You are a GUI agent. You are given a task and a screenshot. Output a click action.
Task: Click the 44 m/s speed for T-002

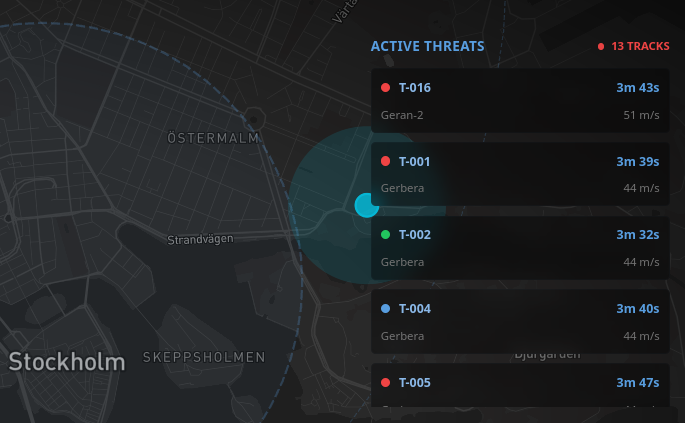(x=641, y=262)
